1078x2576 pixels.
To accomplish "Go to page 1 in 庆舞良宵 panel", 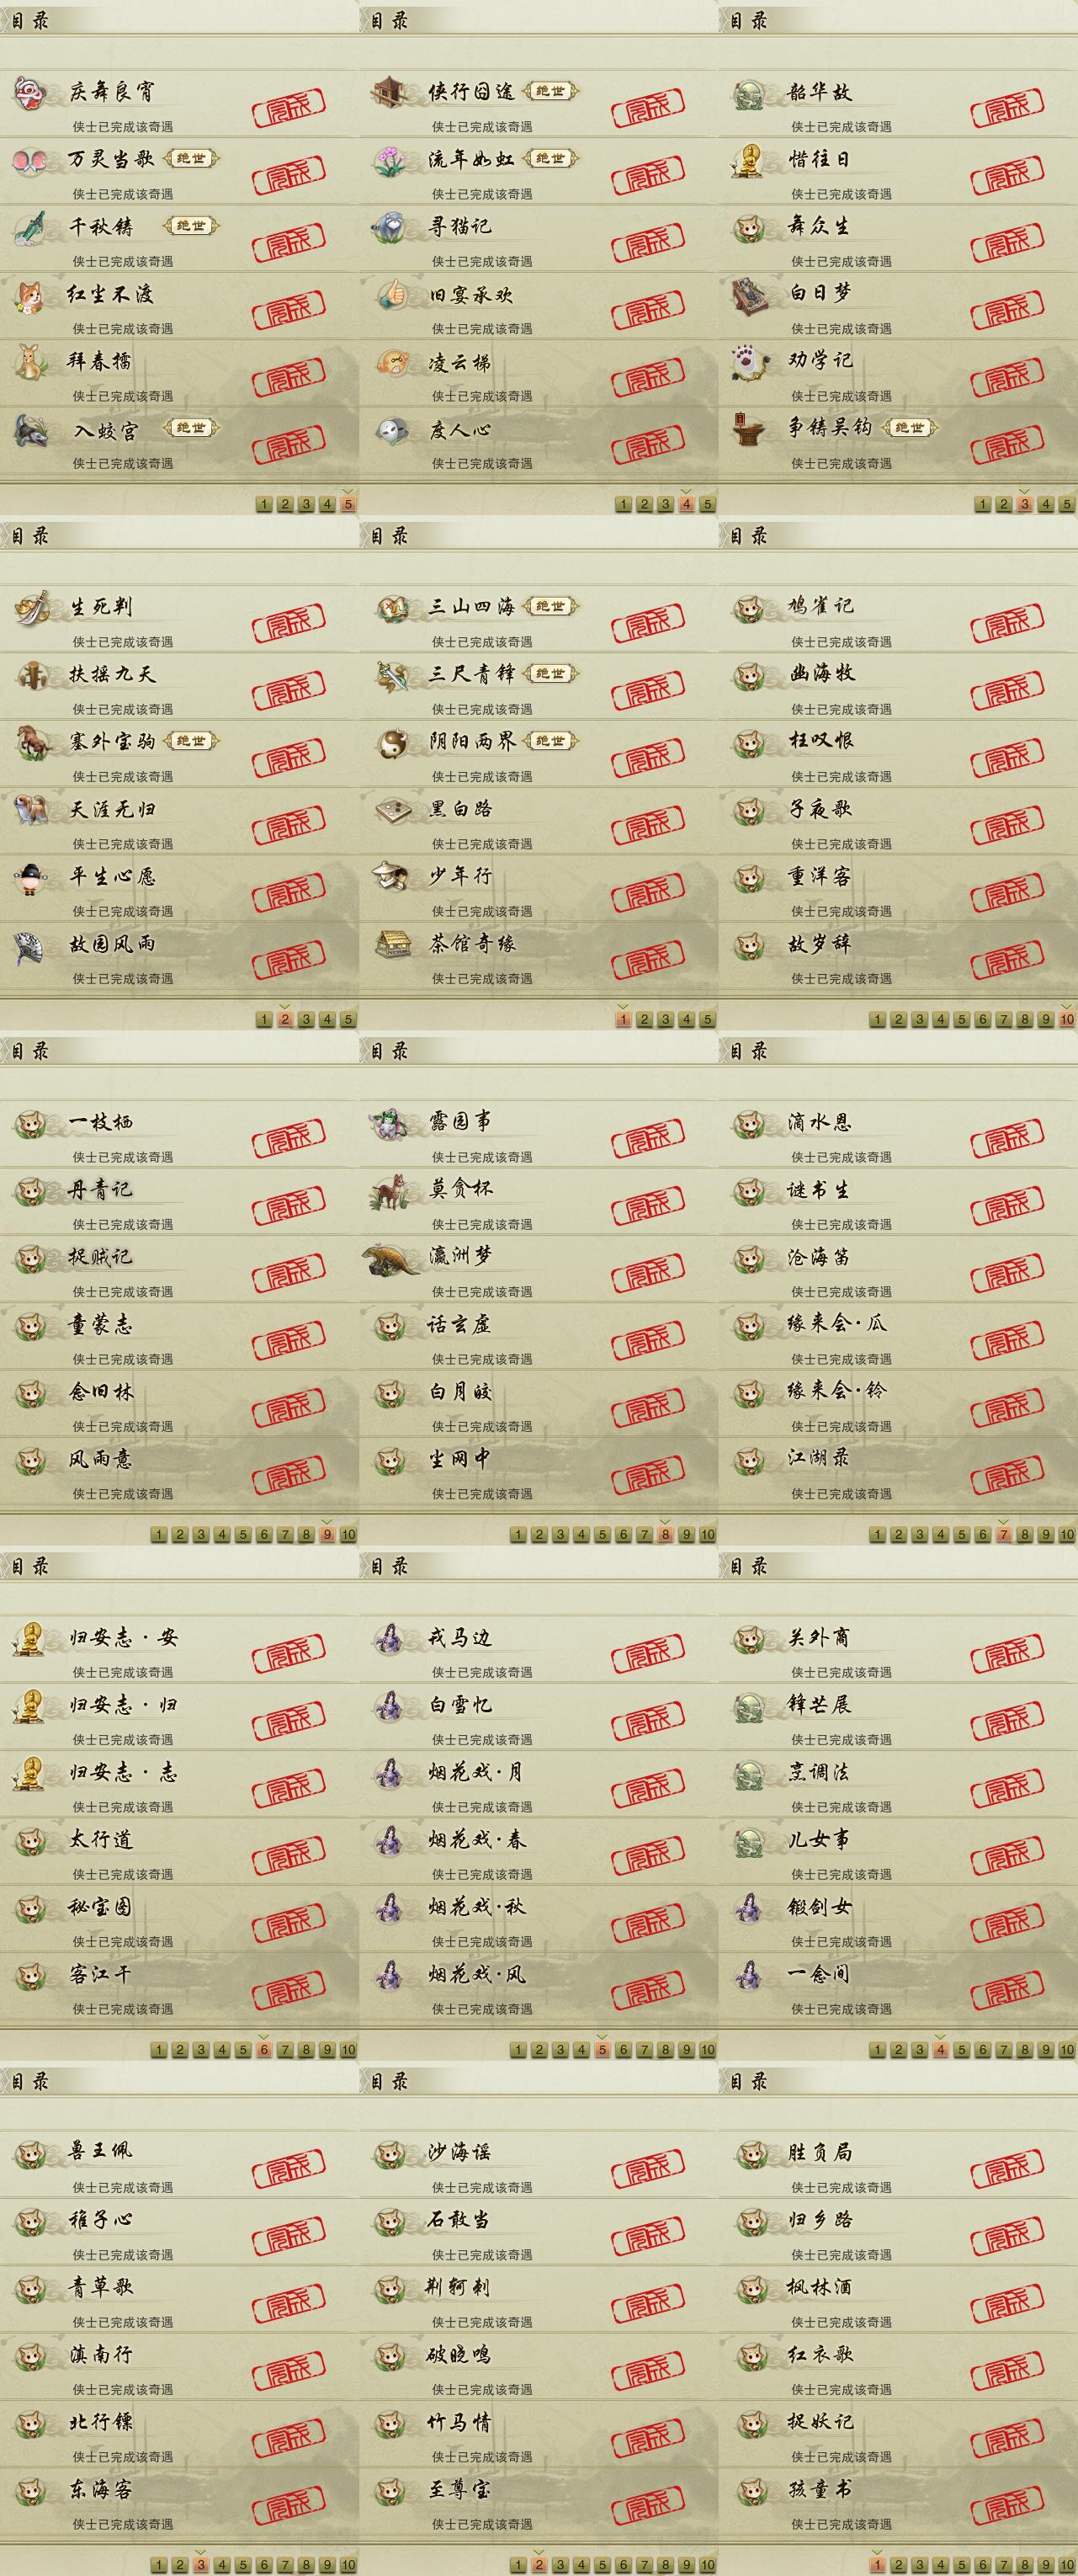I will point(264,504).
